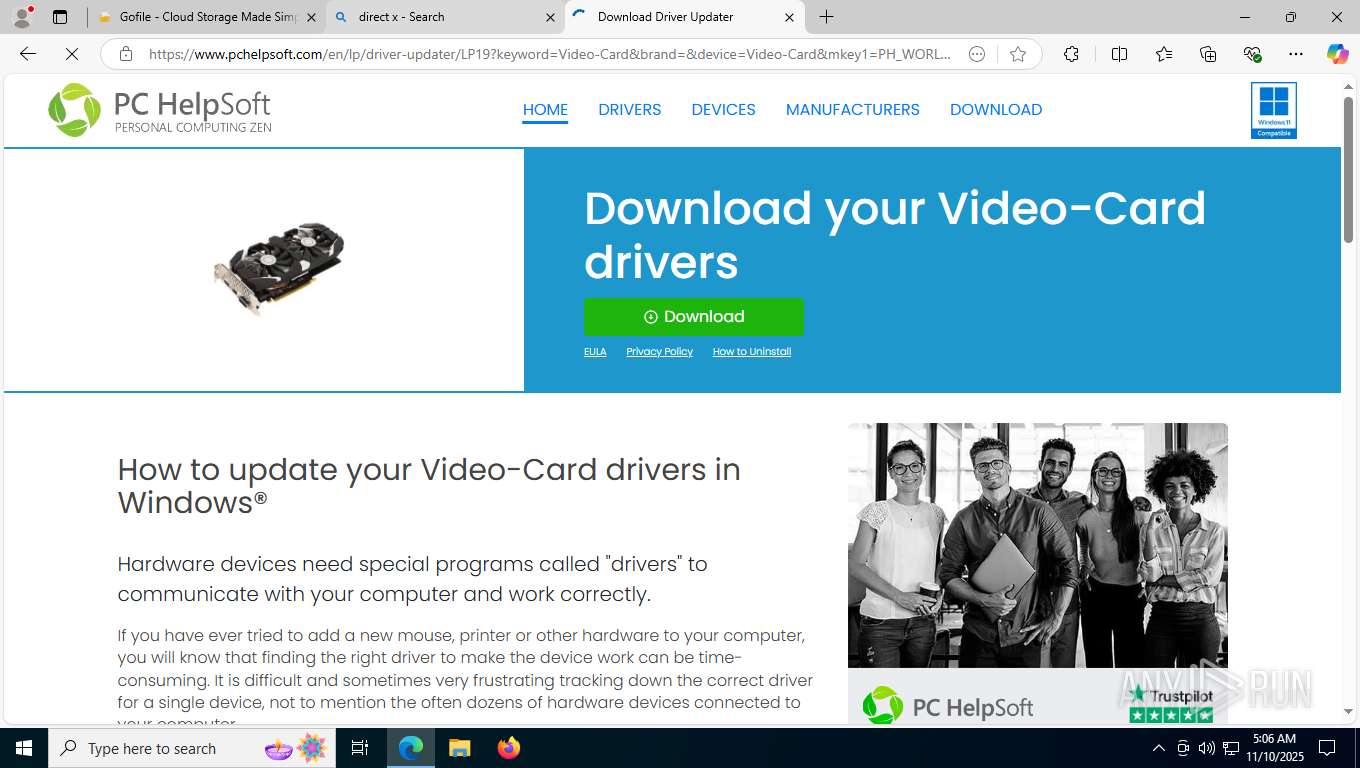Add this page to favorites
The image size is (1360, 768).
point(1018,54)
